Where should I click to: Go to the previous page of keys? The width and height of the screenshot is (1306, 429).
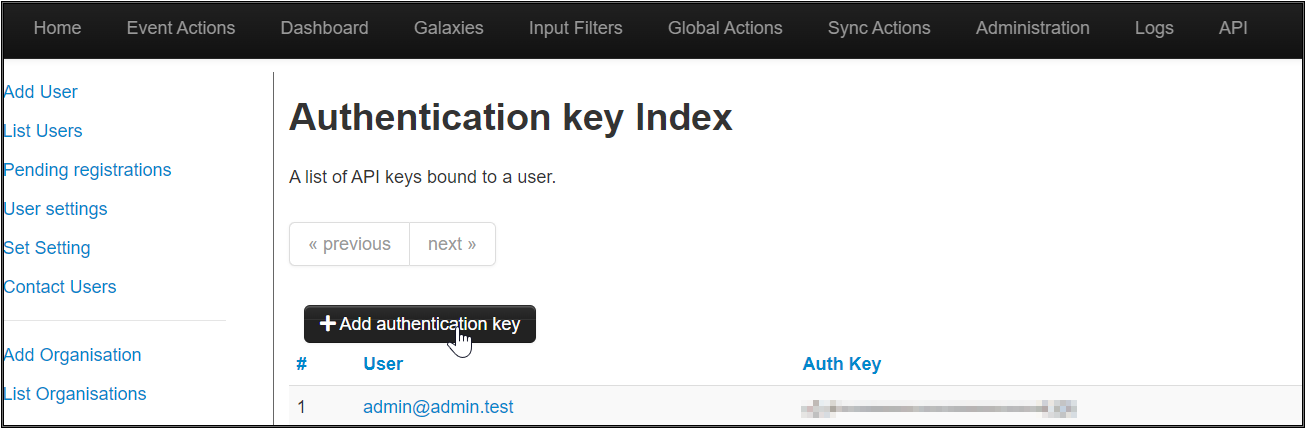click(349, 244)
